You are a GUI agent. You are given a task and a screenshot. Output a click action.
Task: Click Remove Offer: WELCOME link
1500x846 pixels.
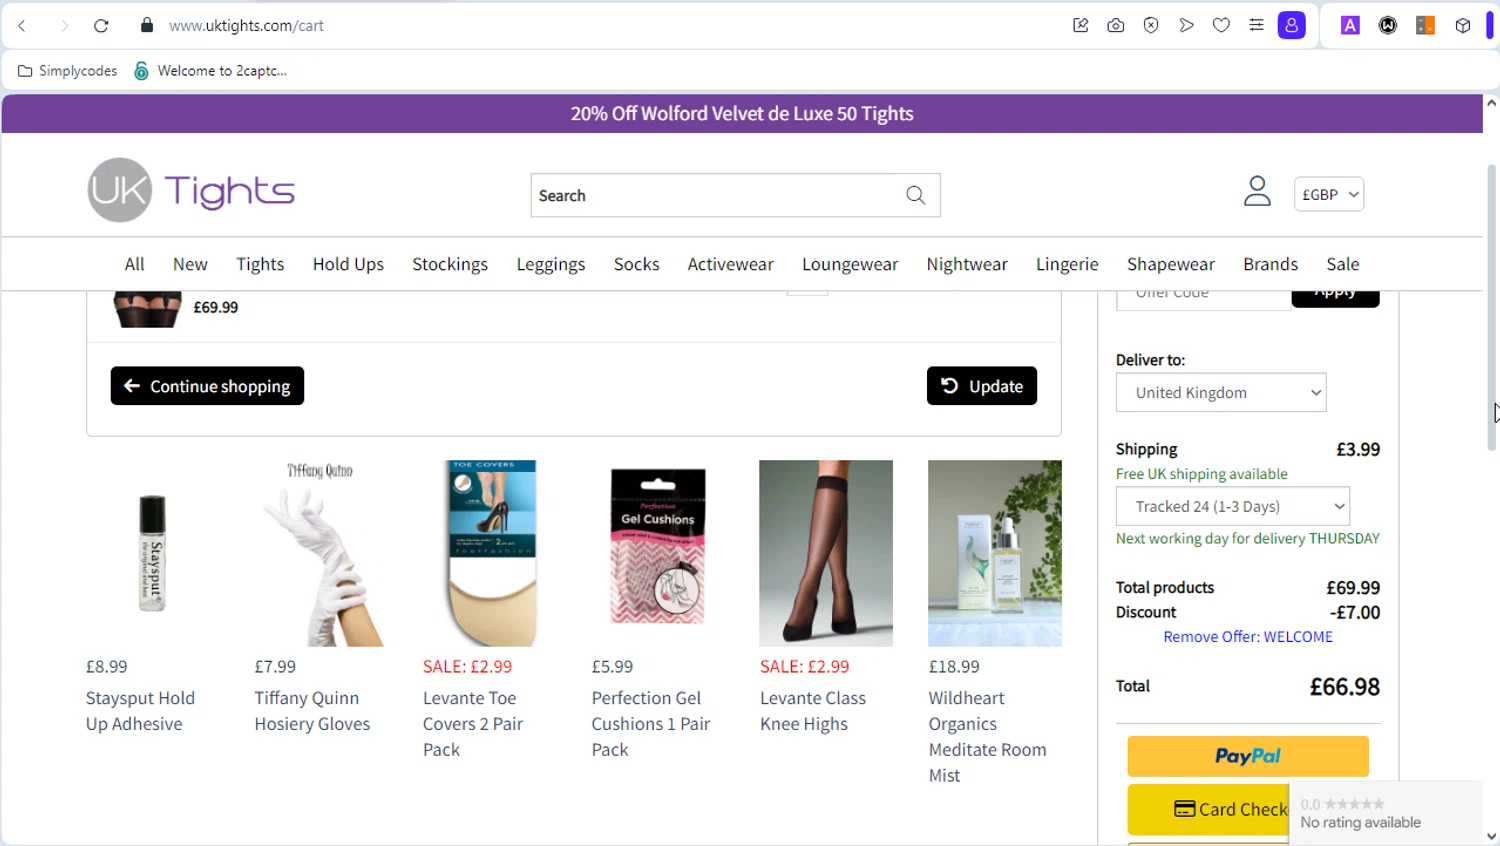[x=1248, y=637]
